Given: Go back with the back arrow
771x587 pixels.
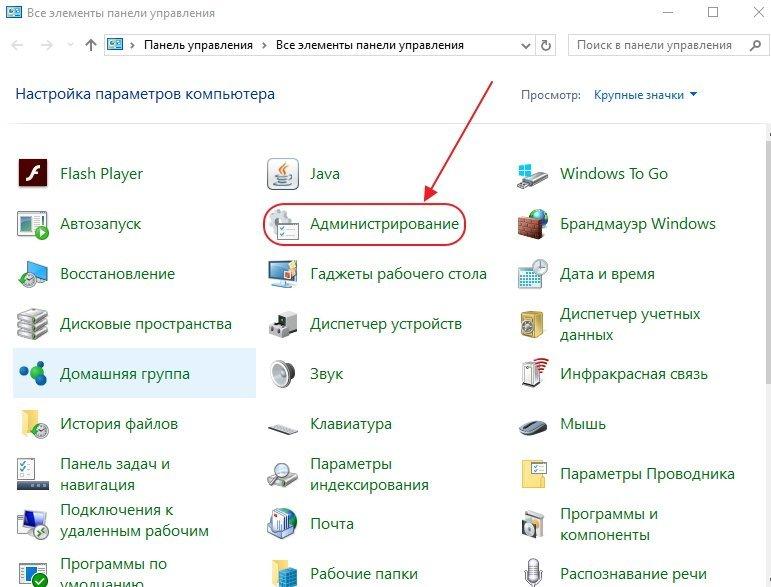Looking at the screenshot, I should click(17, 45).
